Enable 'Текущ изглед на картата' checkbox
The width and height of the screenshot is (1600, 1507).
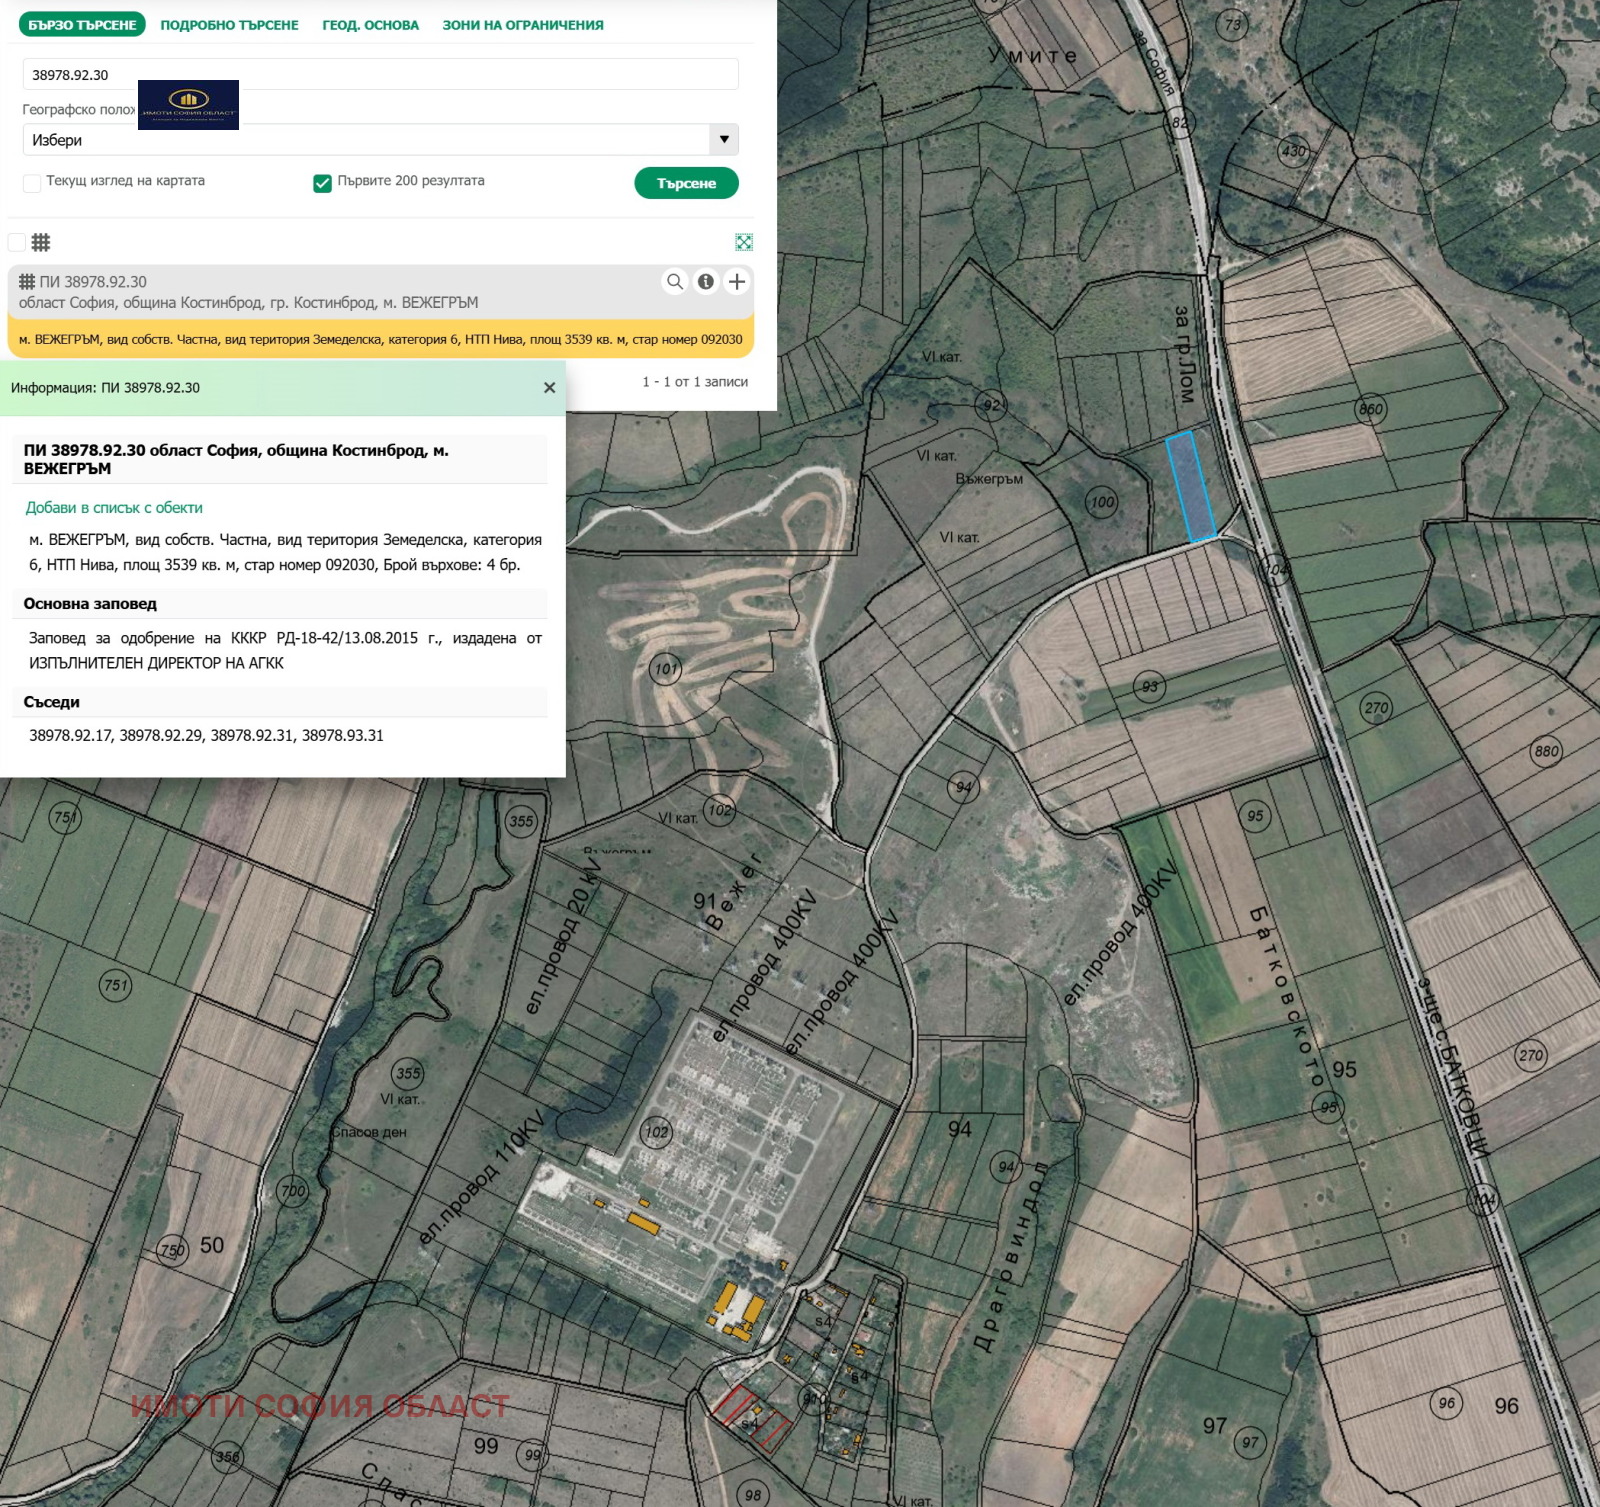click(x=32, y=182)
